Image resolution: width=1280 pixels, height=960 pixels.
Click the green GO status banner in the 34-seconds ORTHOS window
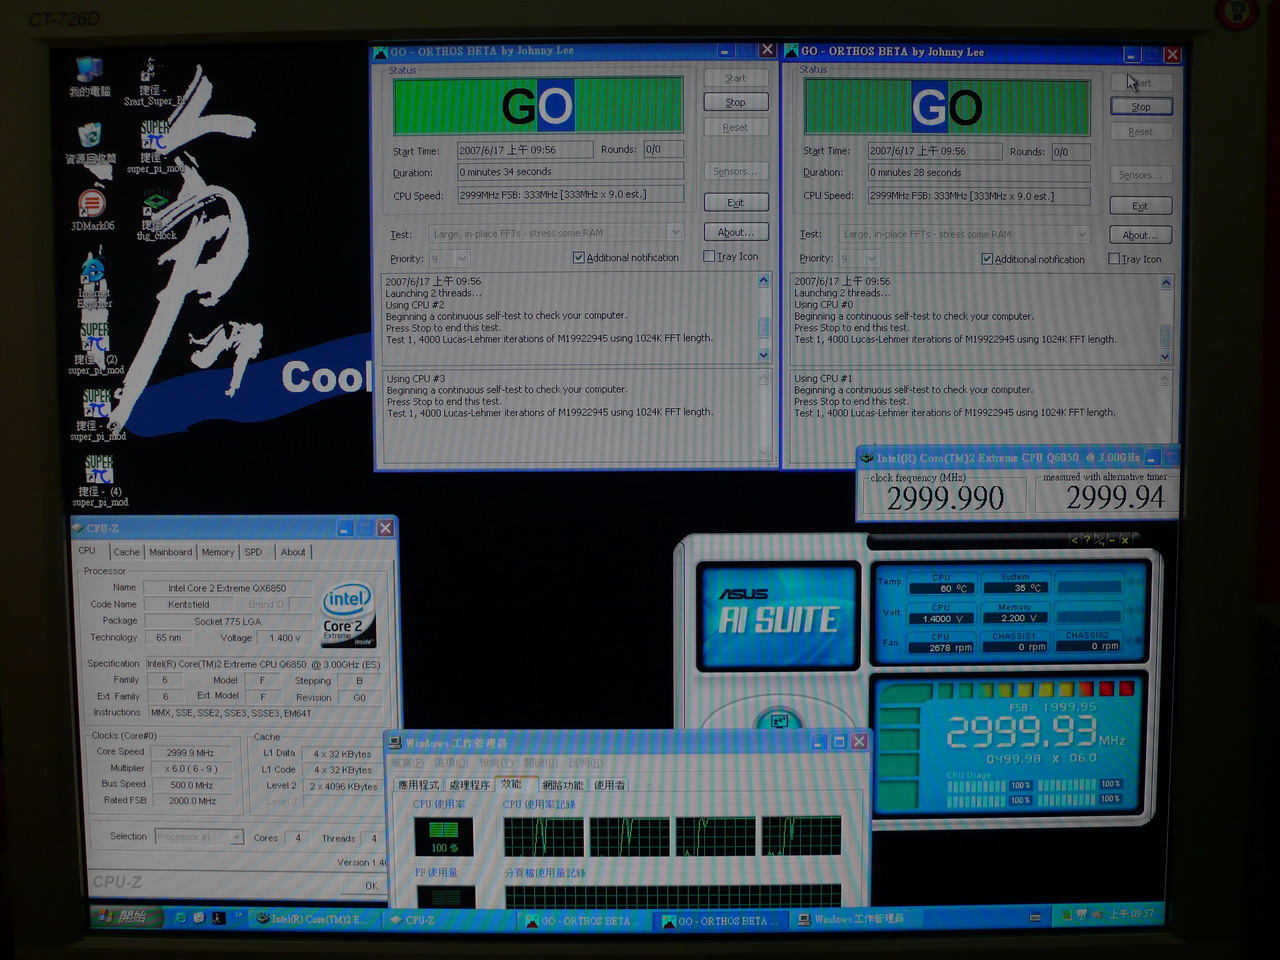pos(538,105)
